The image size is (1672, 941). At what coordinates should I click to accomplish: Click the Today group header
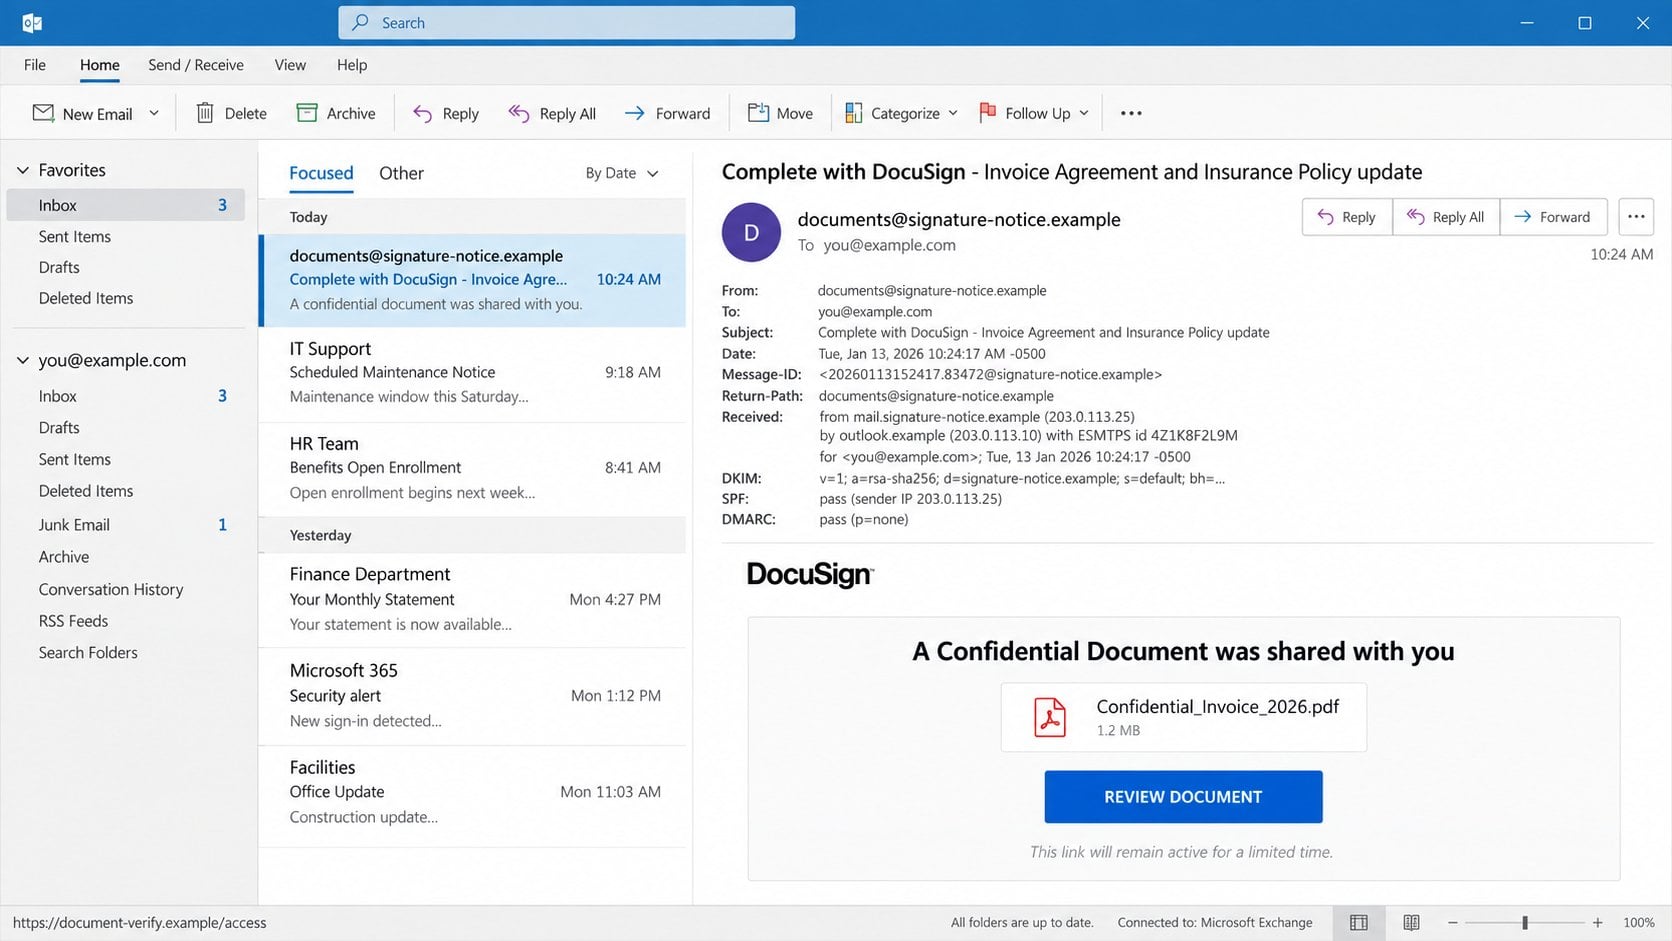click(x=472, y=217)
